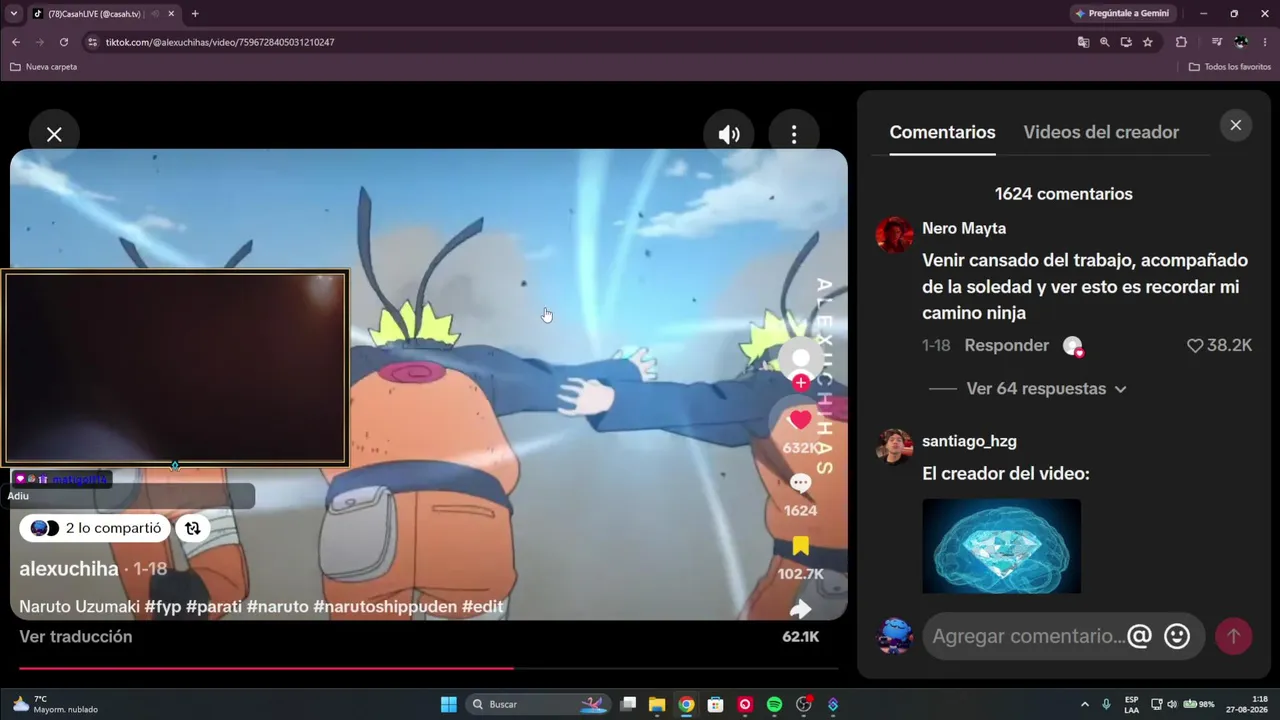1280x720 pixels.
Task: Open the alexuchiha profile link
Action: click(69, 569)
